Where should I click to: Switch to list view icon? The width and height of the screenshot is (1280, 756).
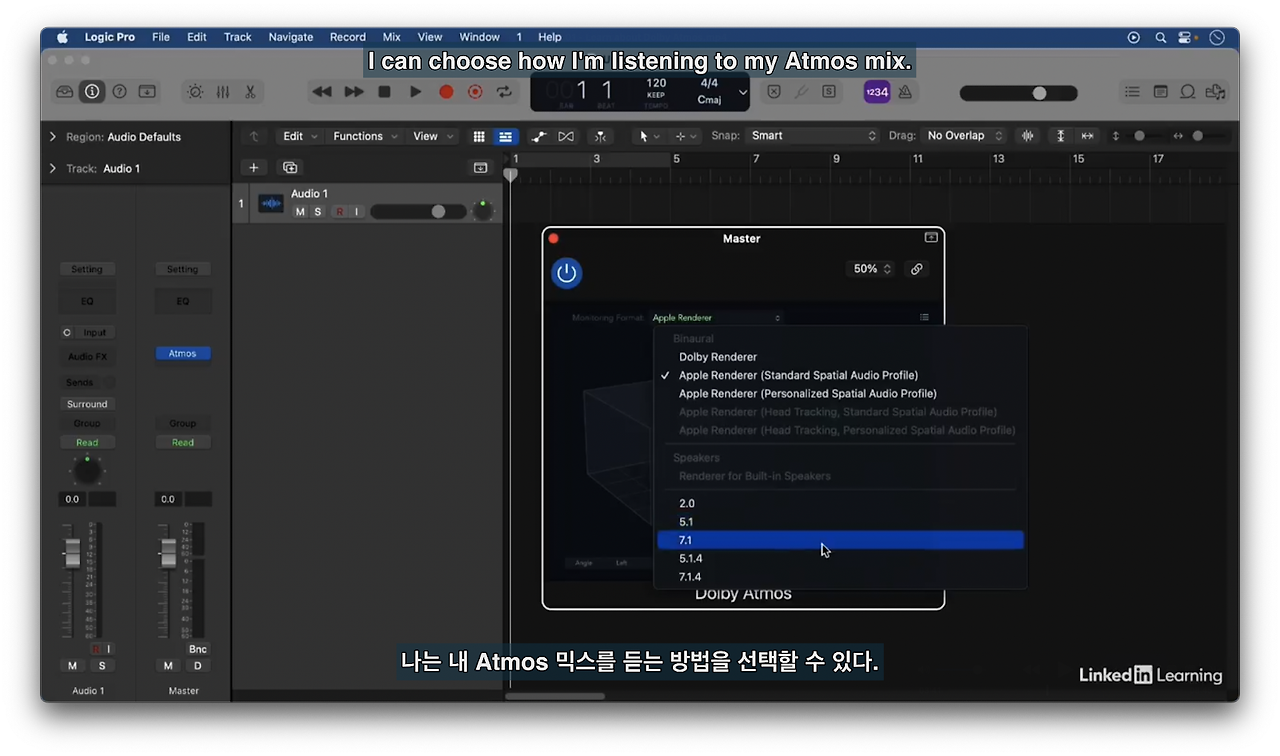[506, 136]
